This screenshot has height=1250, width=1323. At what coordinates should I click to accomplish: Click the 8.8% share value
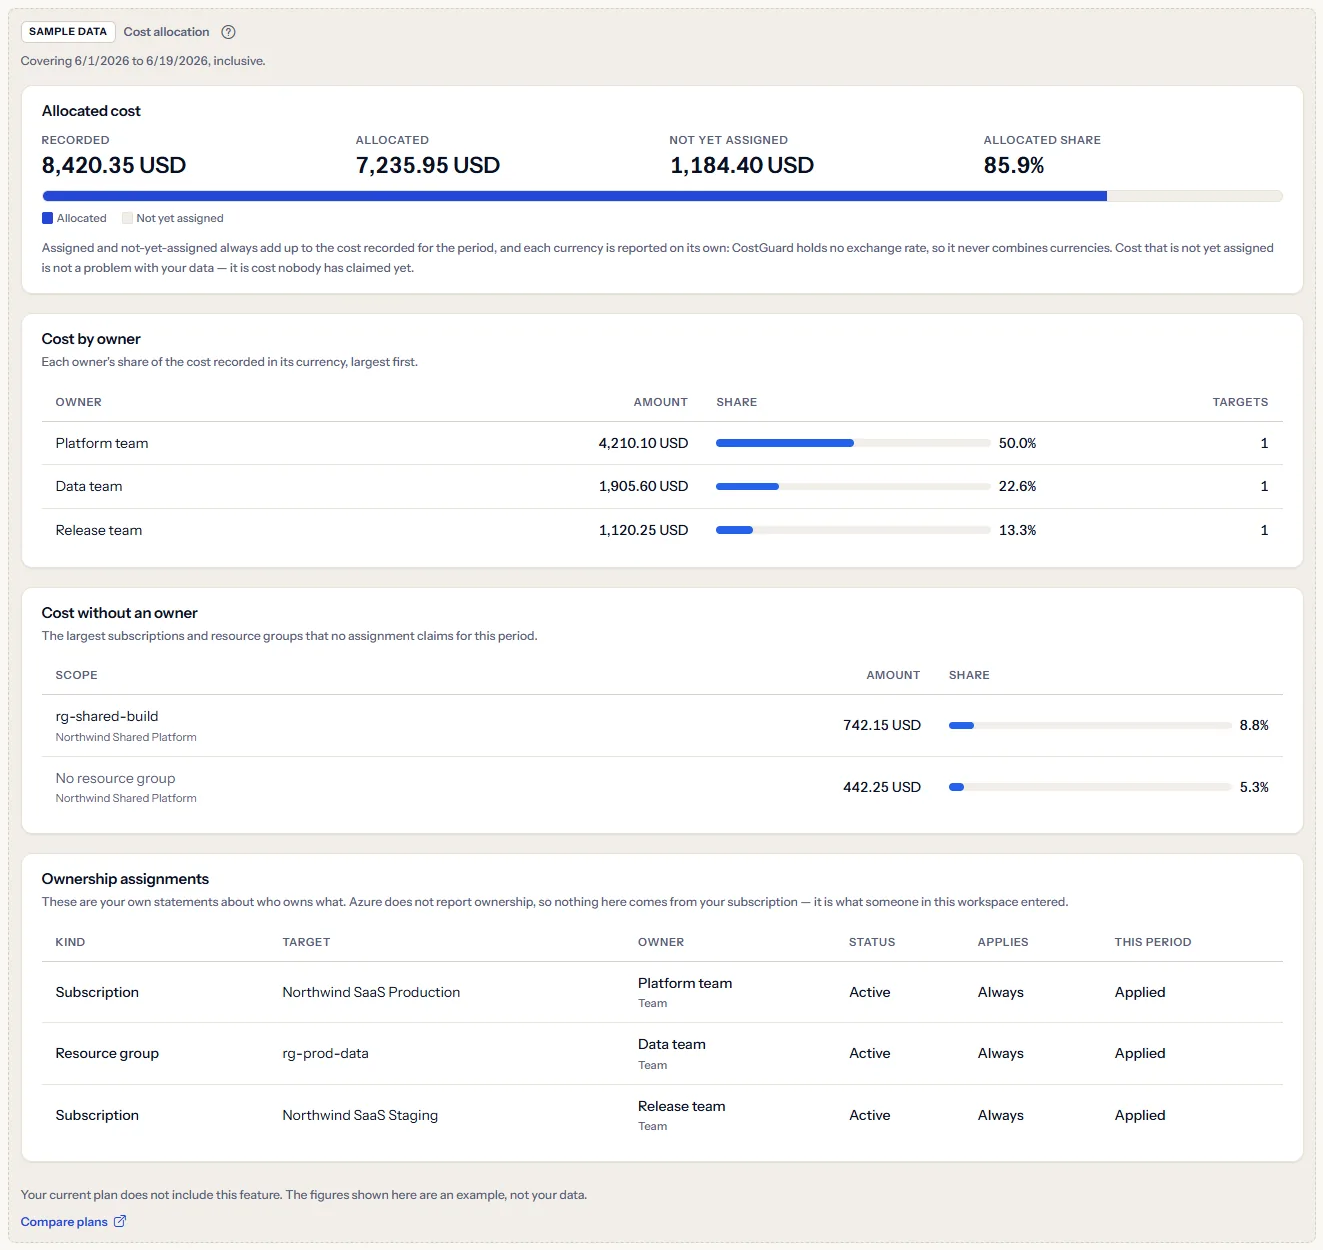(x=1254, y=725)
